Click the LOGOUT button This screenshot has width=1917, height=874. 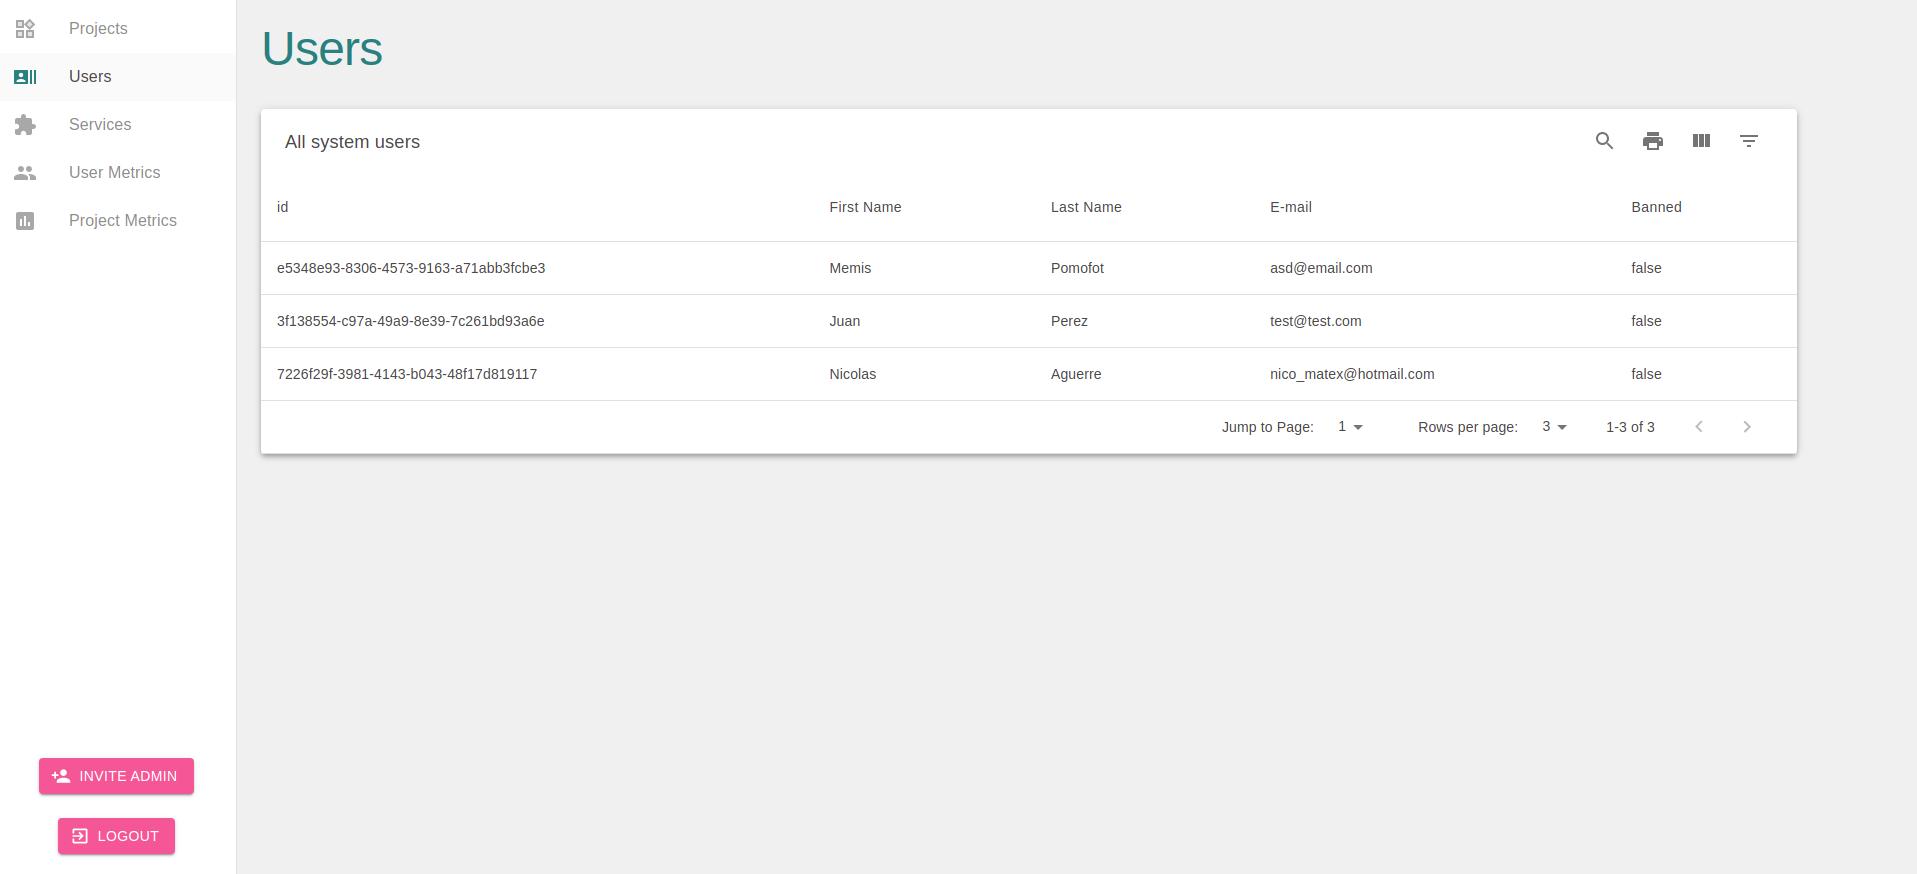pyautogui.click(x=116, y=836)
